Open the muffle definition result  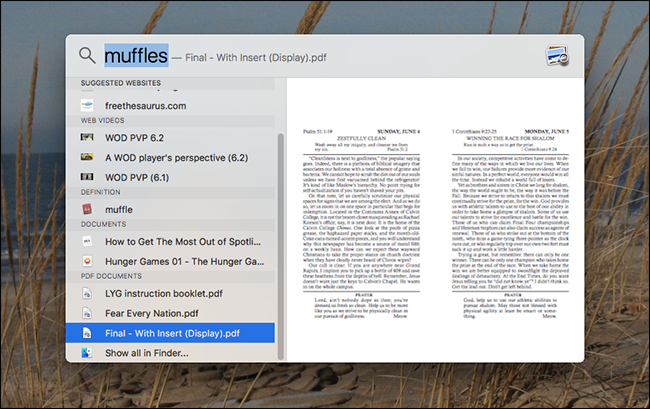[170, 209]
